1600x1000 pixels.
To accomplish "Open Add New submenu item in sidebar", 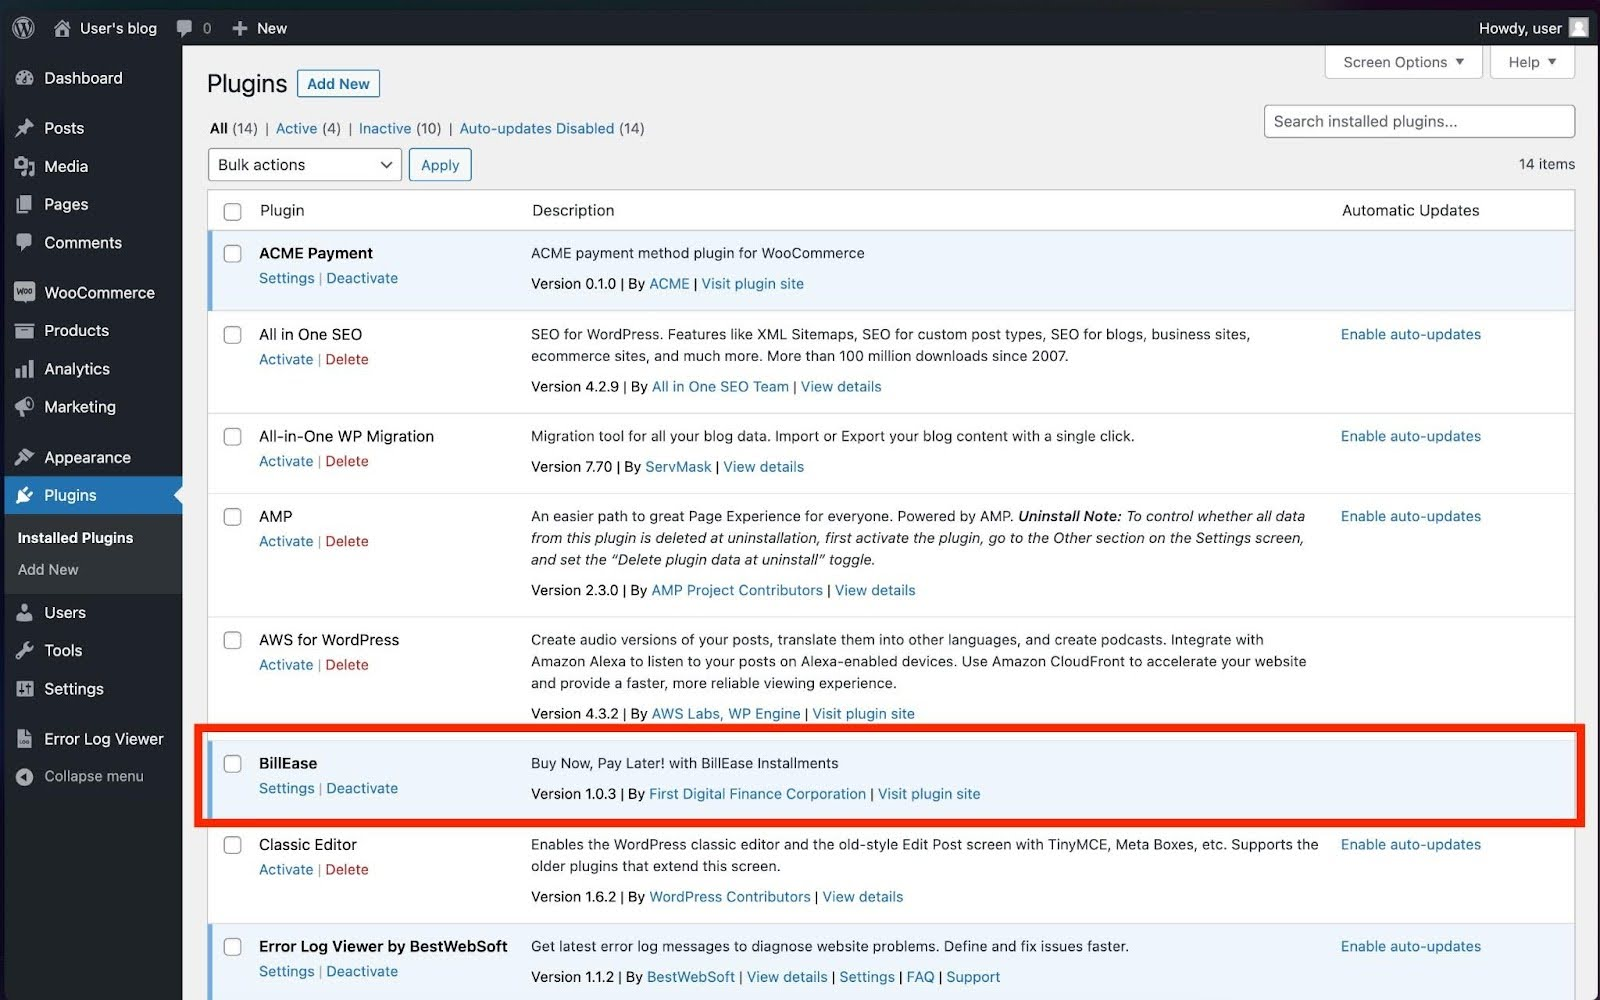I will 48,569.
